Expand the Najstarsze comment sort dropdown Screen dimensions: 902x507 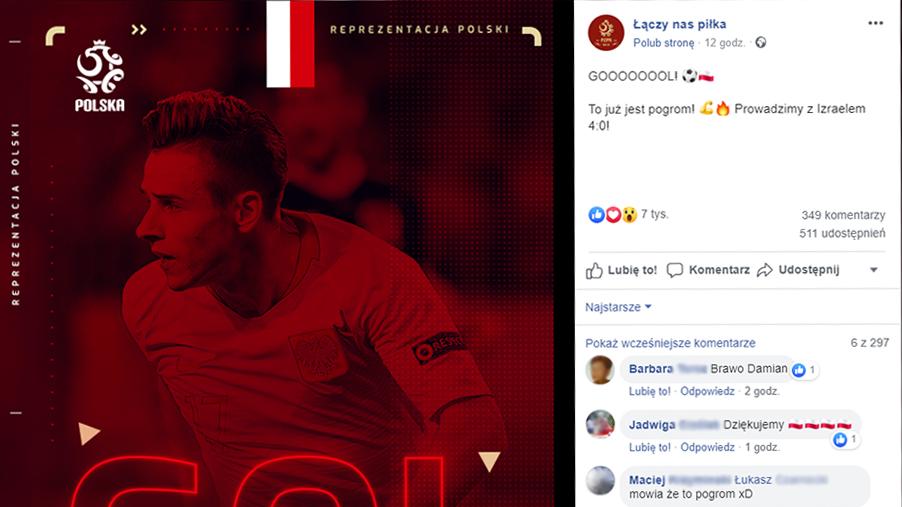click(618, 307)
